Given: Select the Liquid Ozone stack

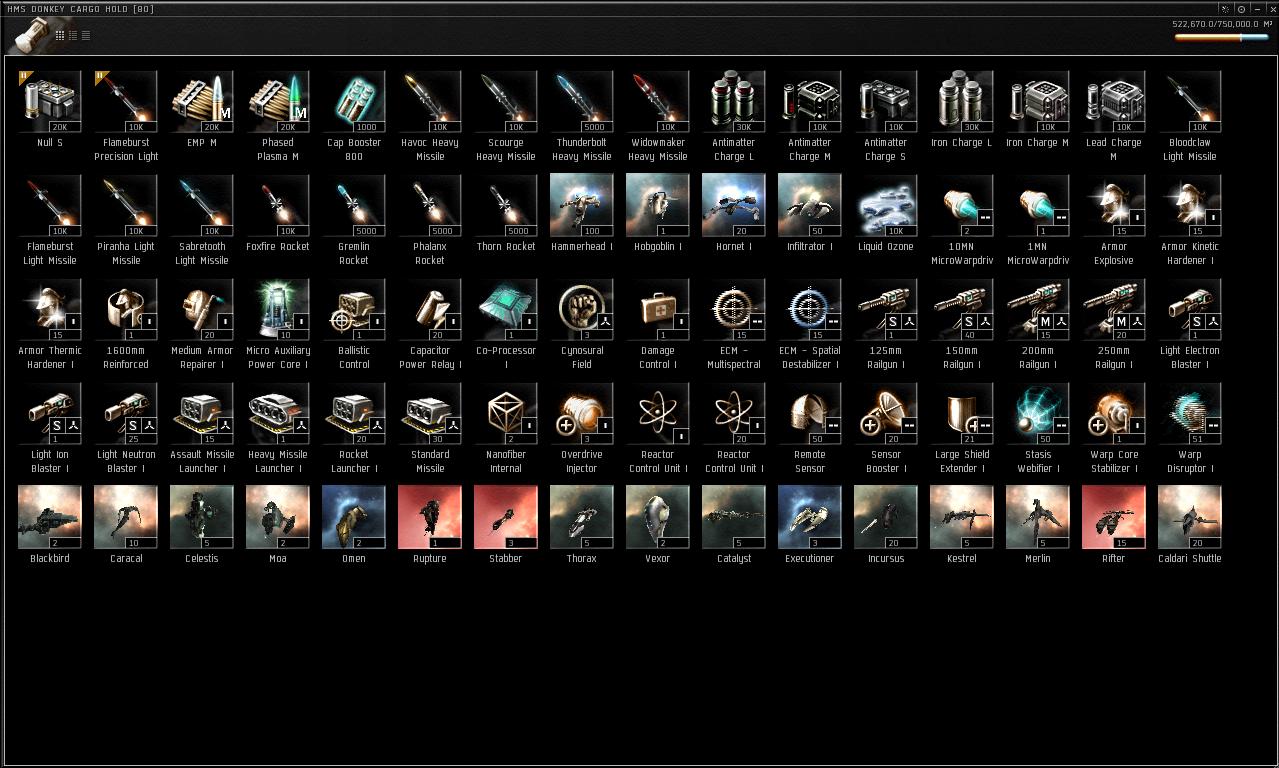Looking at the screenshot, I should (886, 205).
